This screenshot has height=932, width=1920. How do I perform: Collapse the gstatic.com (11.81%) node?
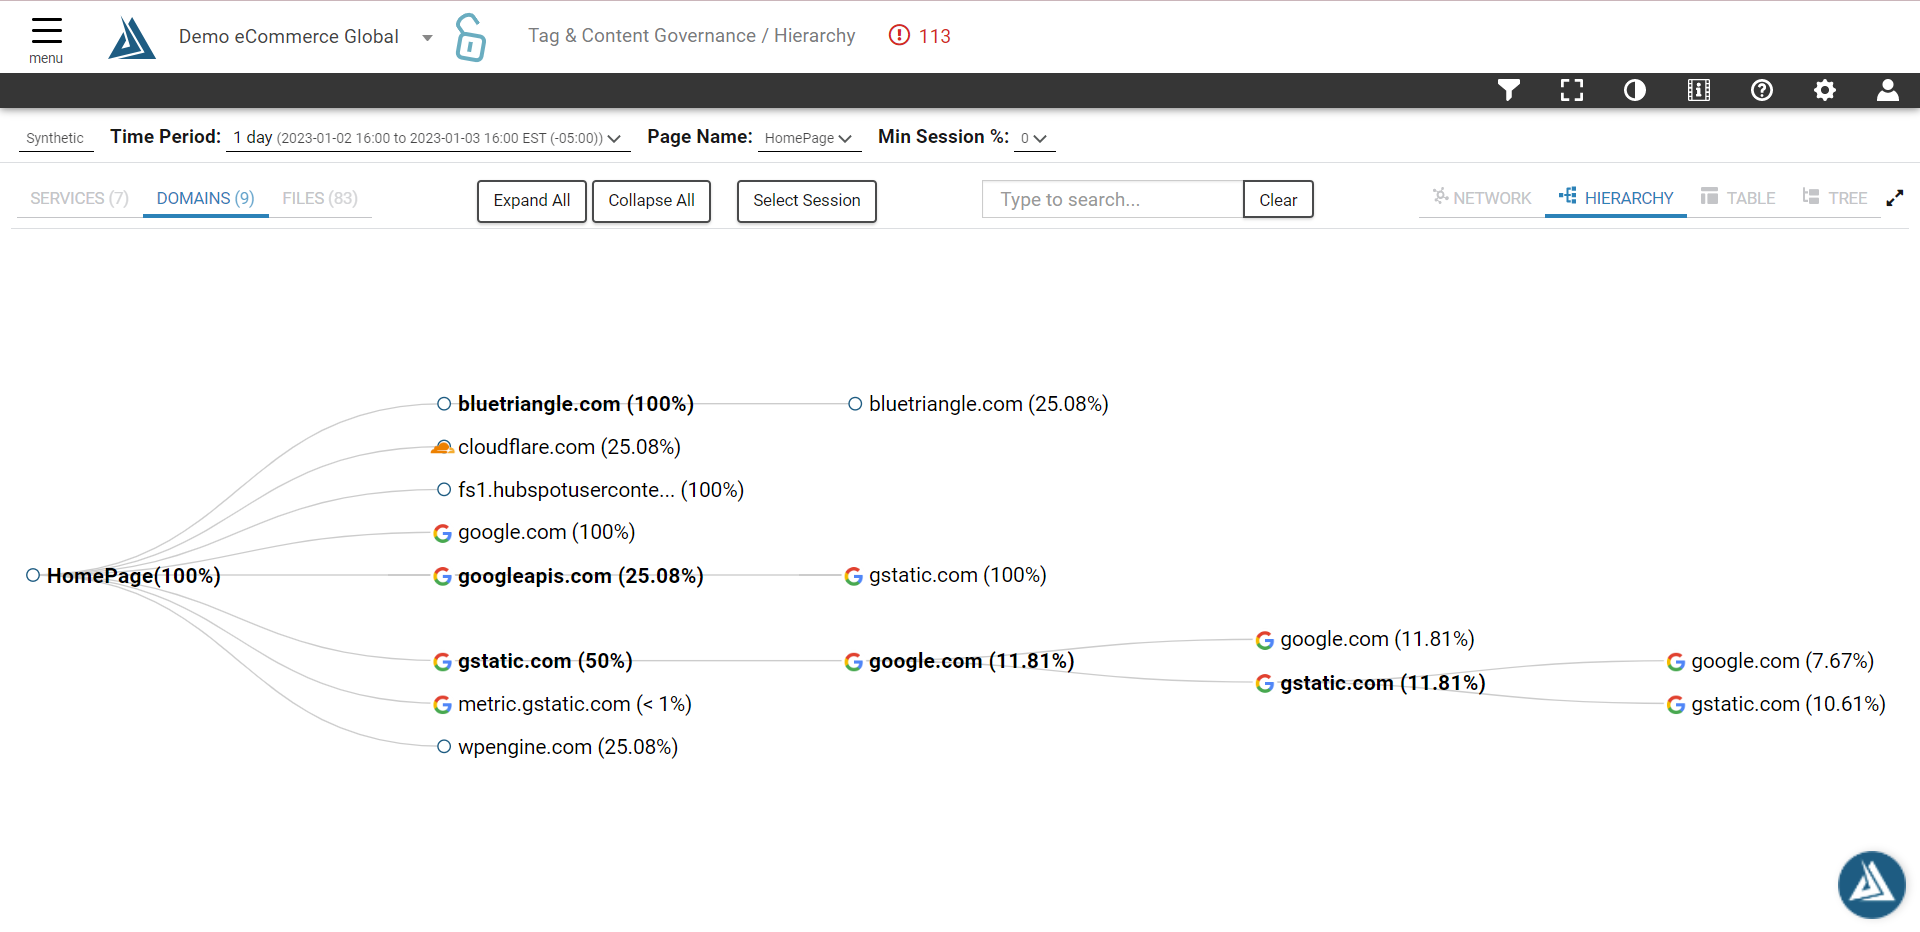pyautogui.click(x=1371, y=683)
